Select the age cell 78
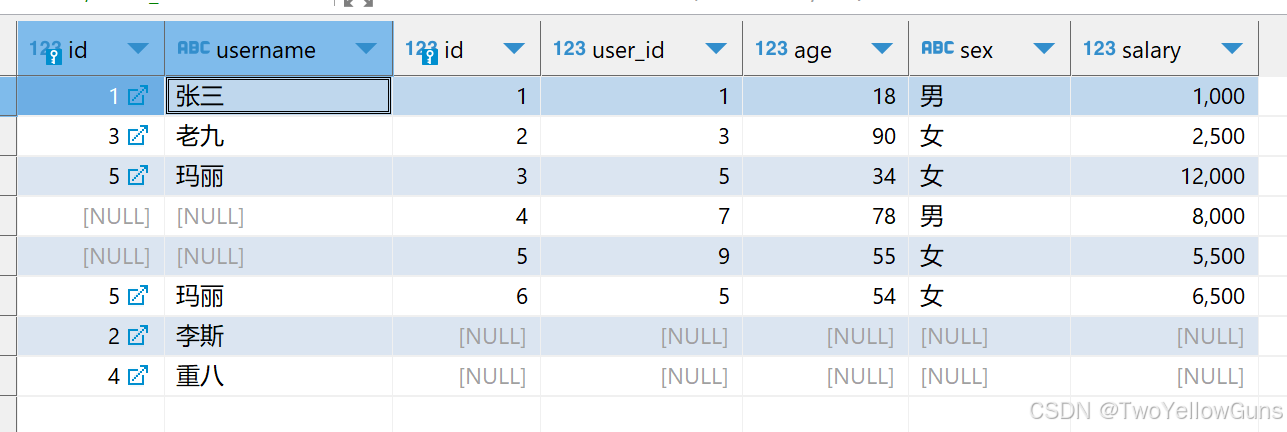 point(825,216)
